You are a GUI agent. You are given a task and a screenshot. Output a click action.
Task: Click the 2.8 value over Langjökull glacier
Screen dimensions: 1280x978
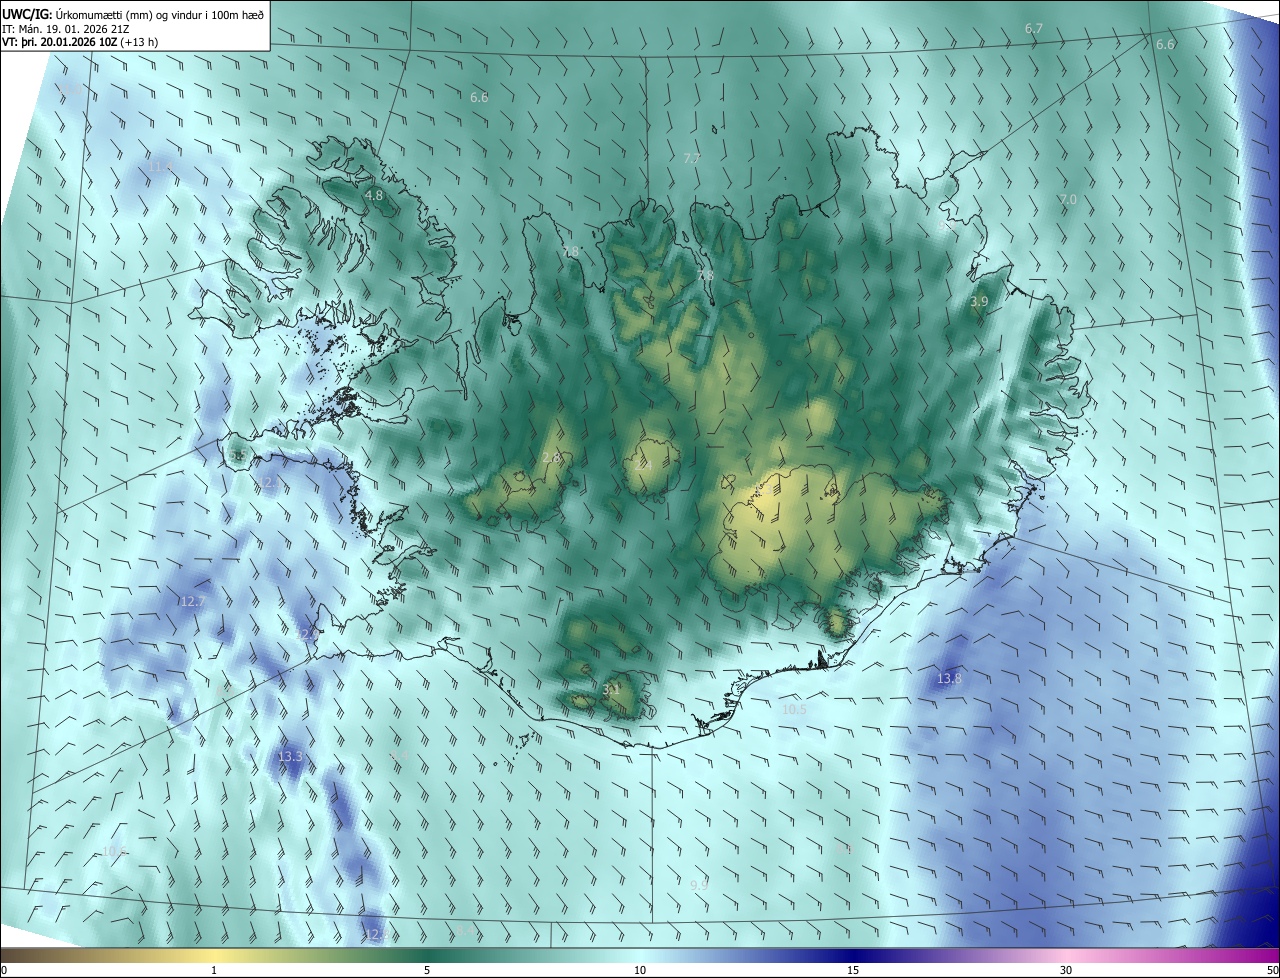pos(551,457)
